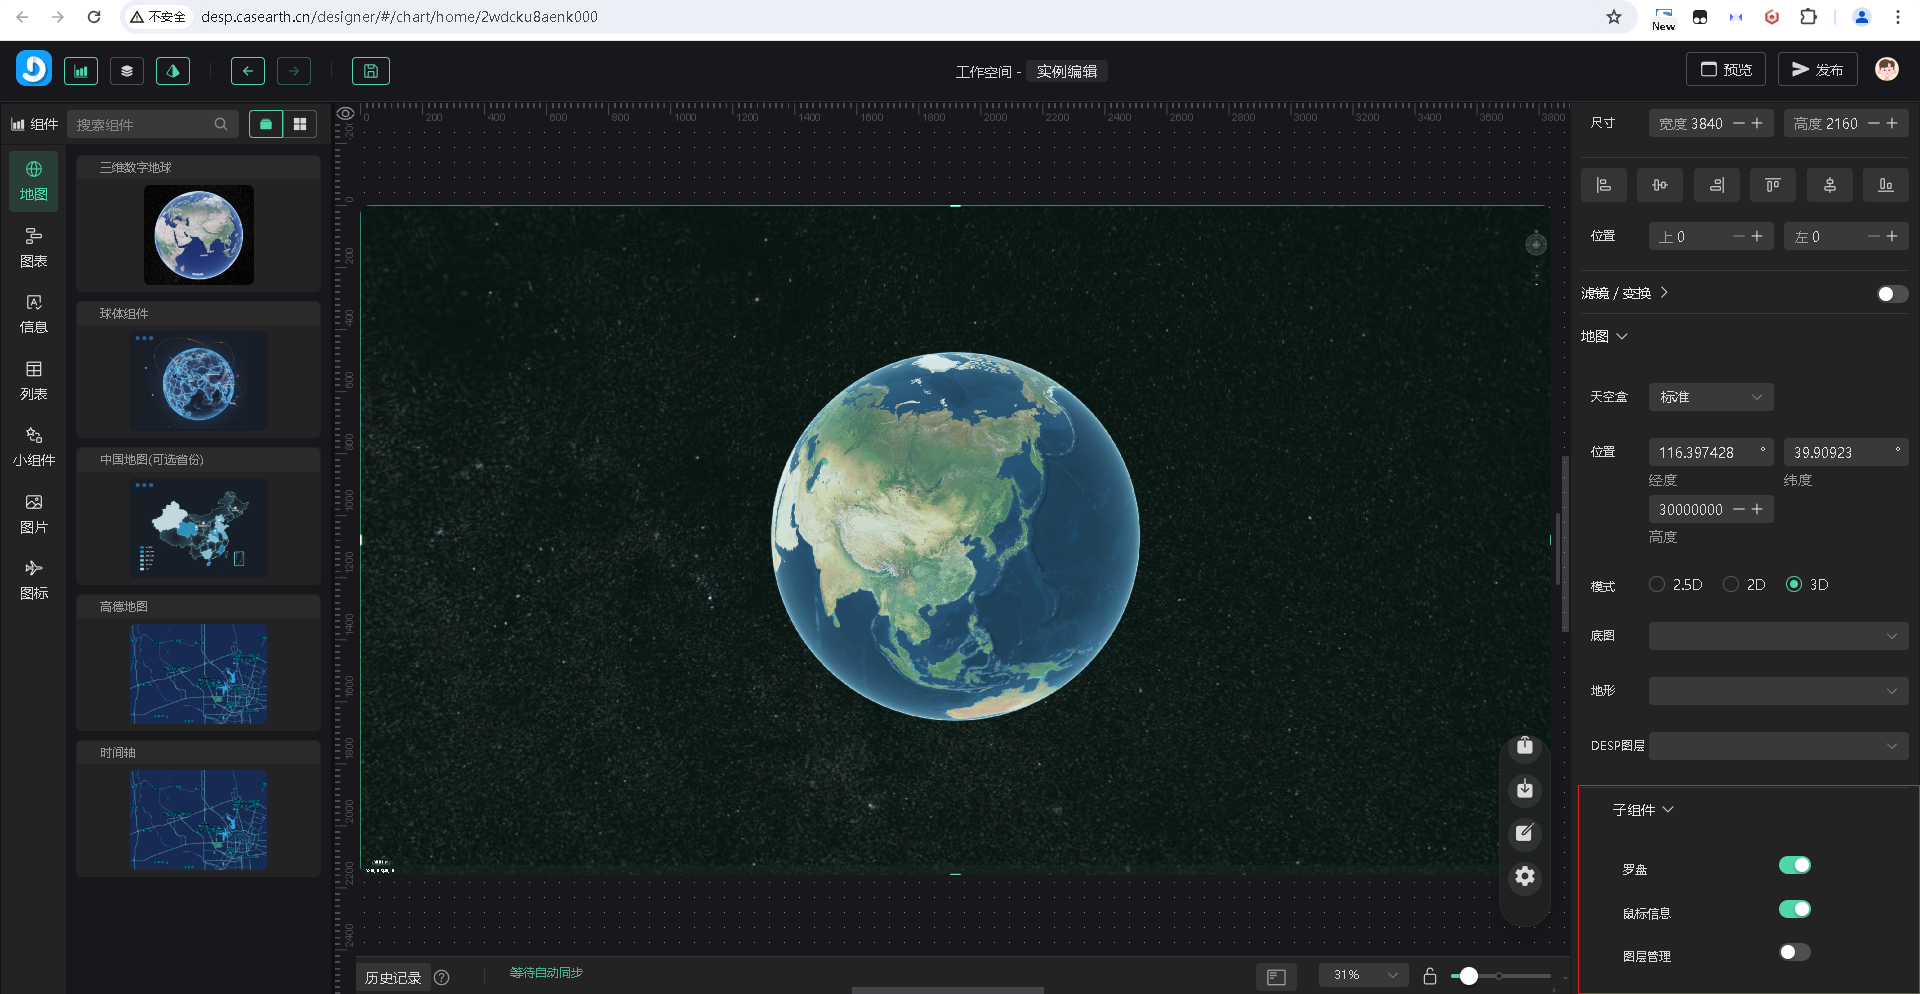
Task: Enable the 图层管理 switch
Action: (x=1794, y=953)
